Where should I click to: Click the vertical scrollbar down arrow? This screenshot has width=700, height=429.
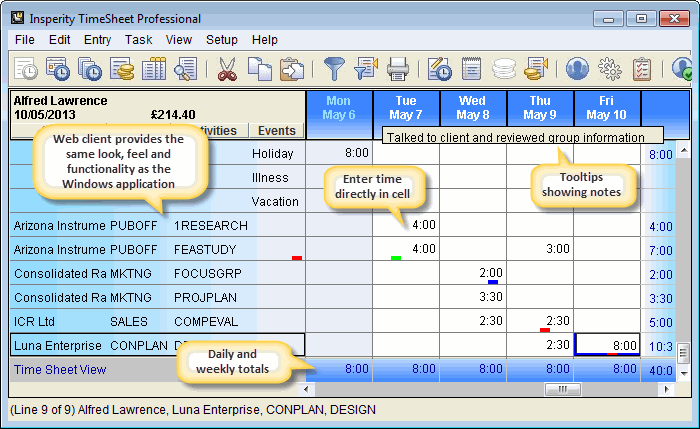click(x=684, y=373)
